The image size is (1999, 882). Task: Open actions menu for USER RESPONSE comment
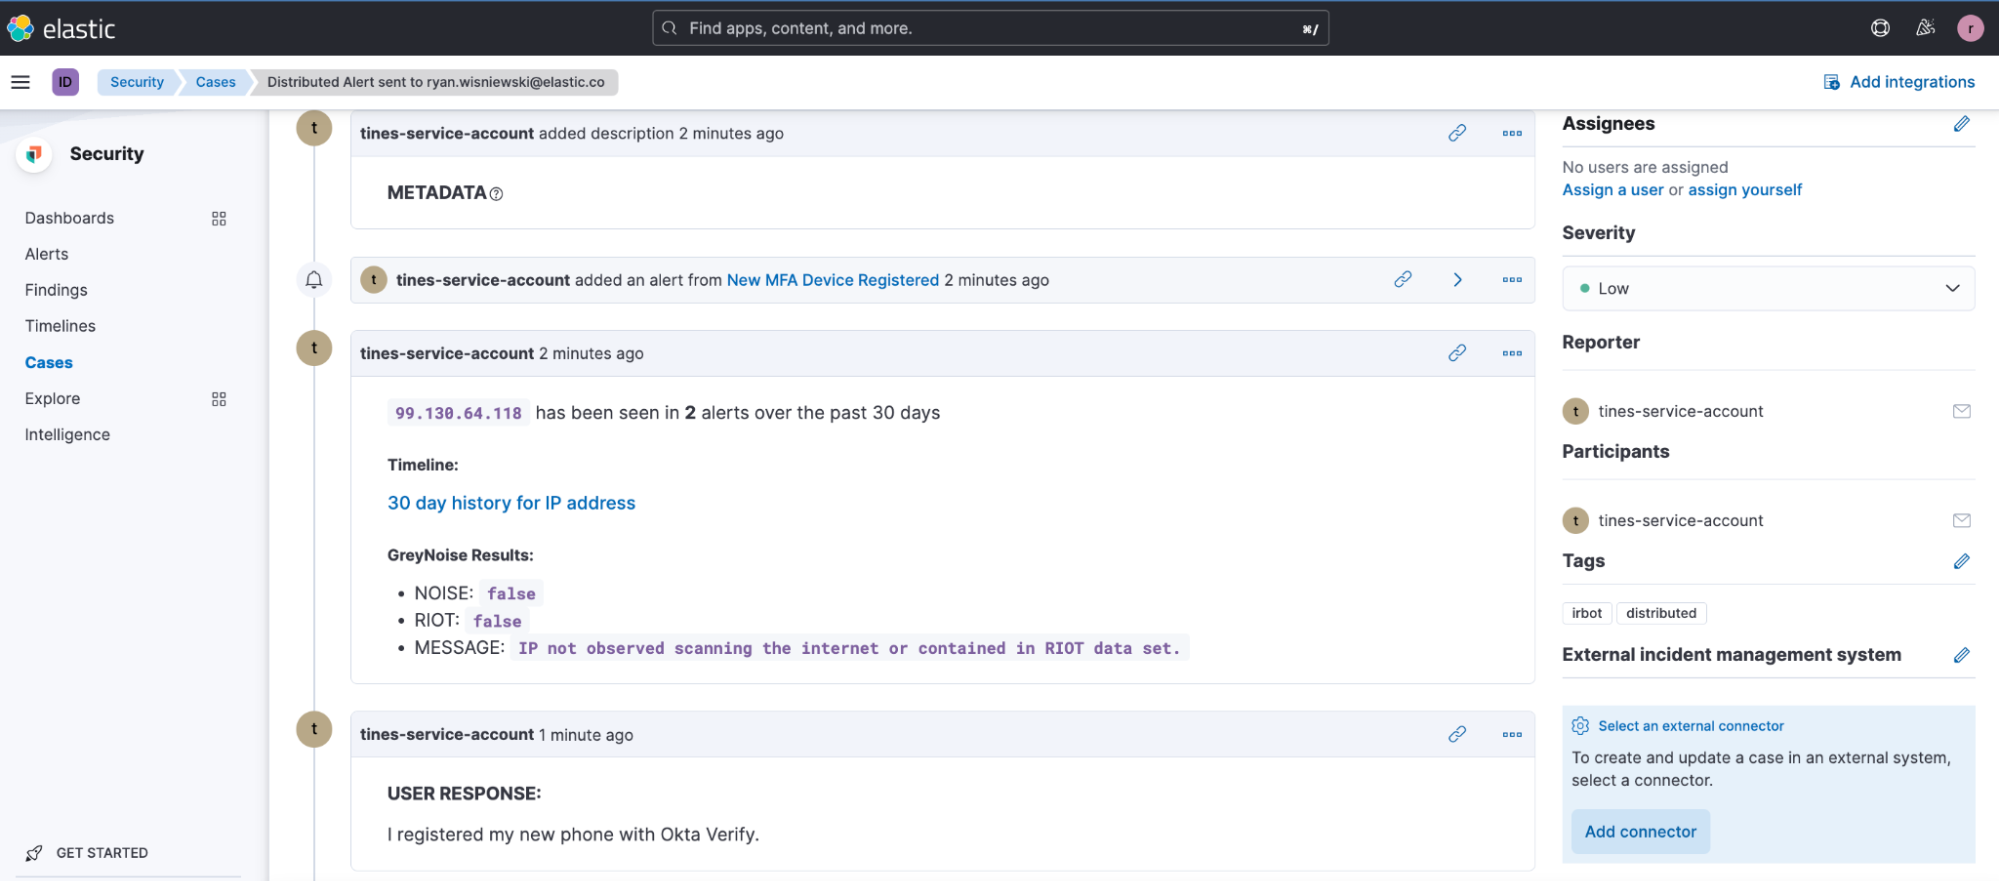(1512, 734)
